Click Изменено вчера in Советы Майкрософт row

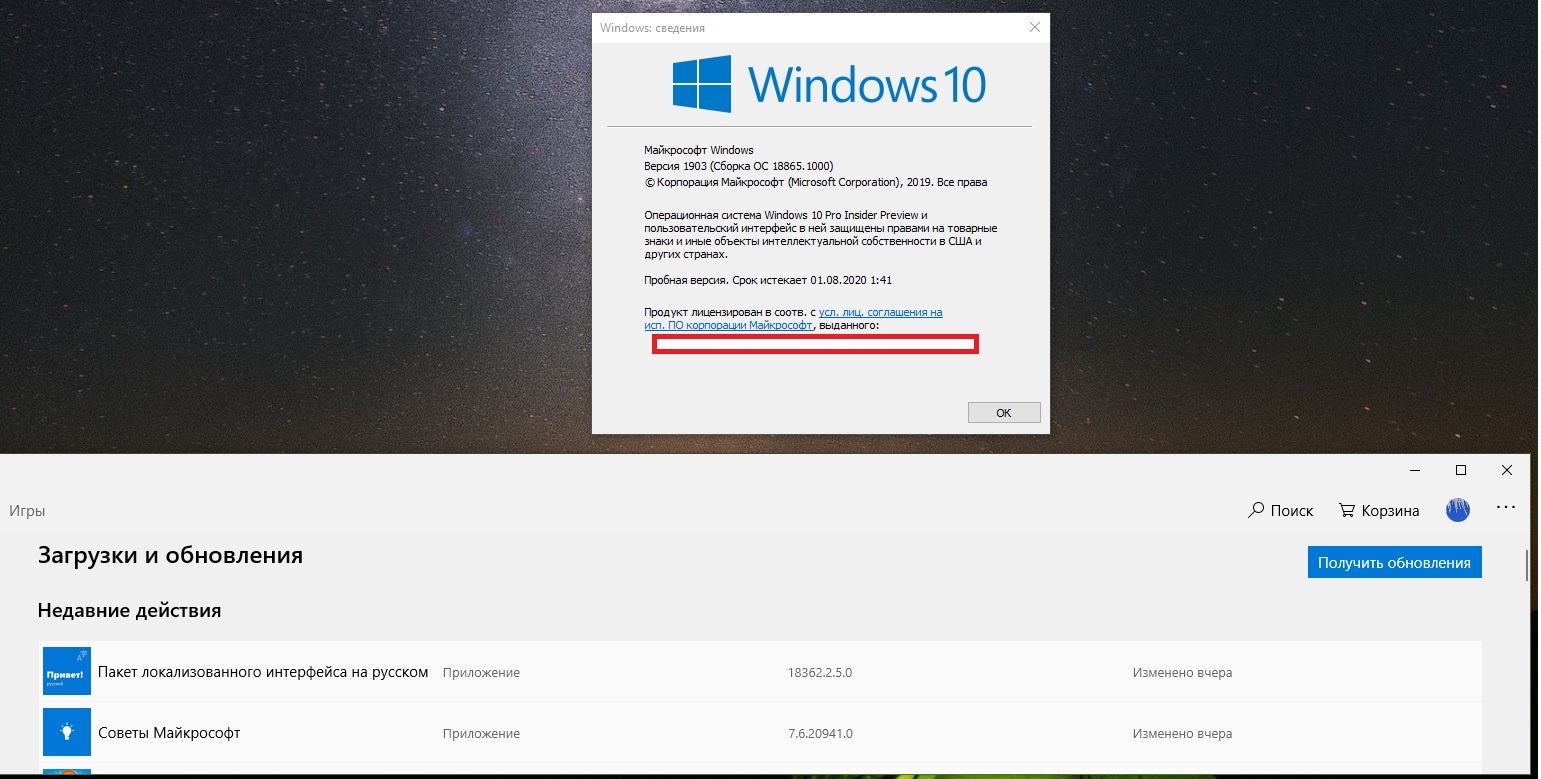click(1182, 734)
